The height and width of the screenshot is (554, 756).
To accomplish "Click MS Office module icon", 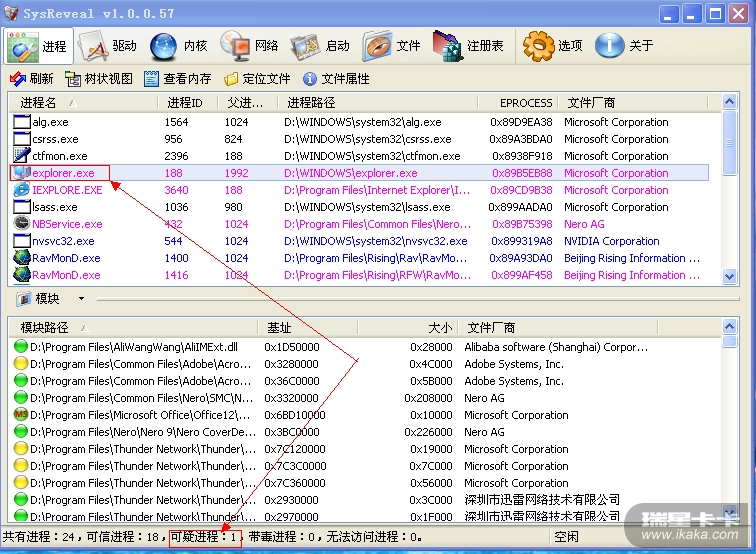I will pyautogui.click(x=21, y=414).
